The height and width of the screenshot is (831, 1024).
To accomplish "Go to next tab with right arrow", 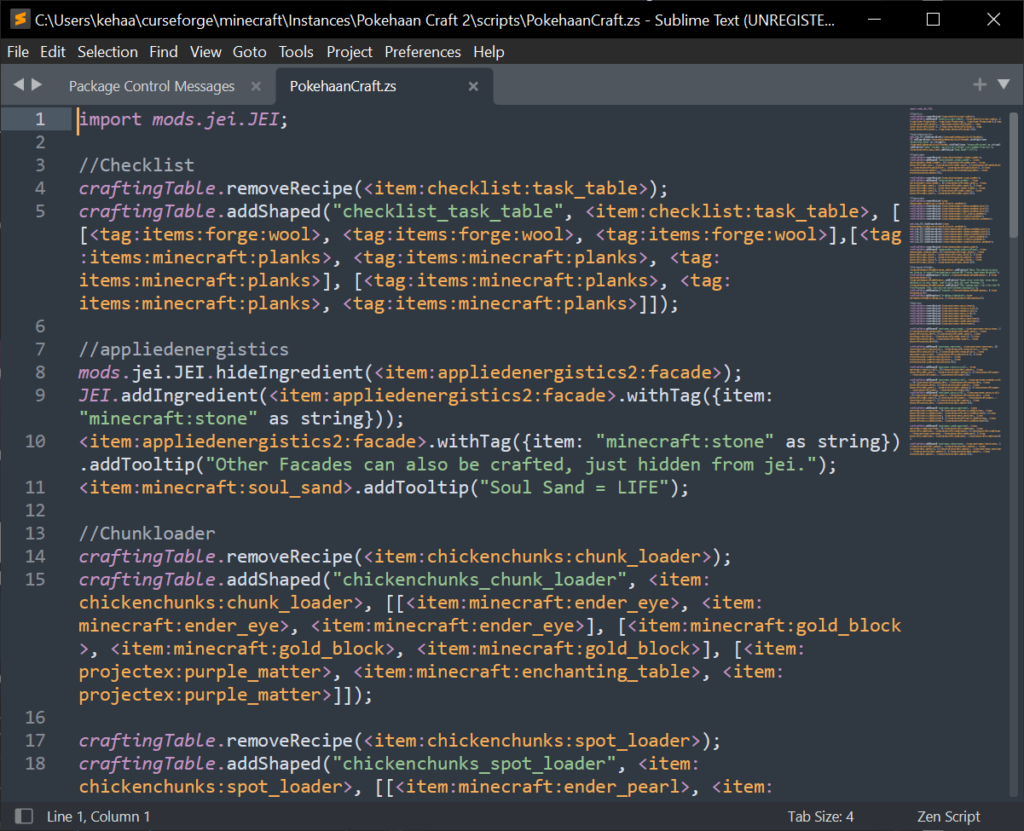I will tap(37, 84).
